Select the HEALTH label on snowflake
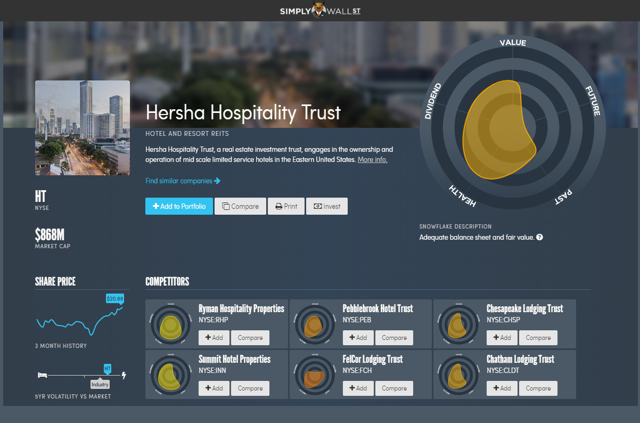This screenshot has height=423, width=640. click(x=462, y=196)
